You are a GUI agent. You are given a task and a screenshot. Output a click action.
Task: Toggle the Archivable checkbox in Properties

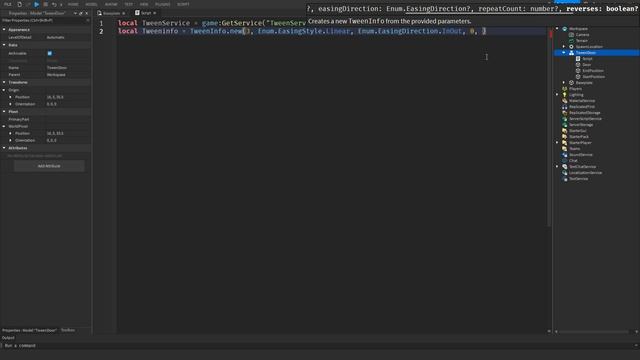(x=49, y=53)
